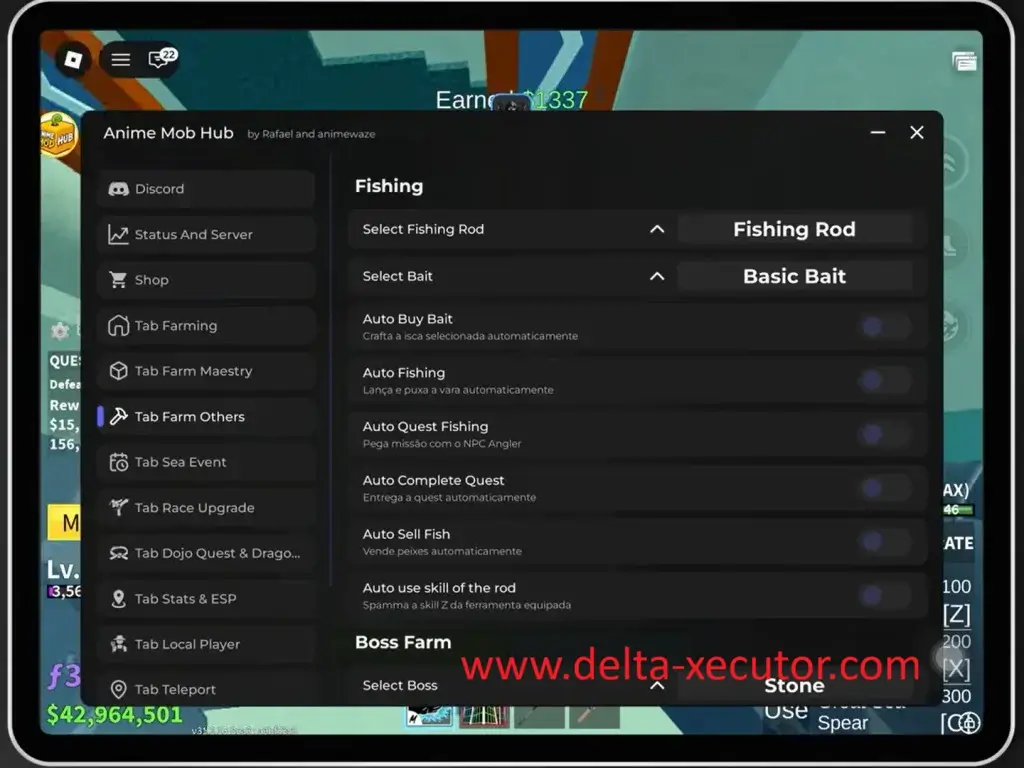Click the Tab Sea Event calendar icon
This screenshot has height=768, width=1024.
[118, 462]
